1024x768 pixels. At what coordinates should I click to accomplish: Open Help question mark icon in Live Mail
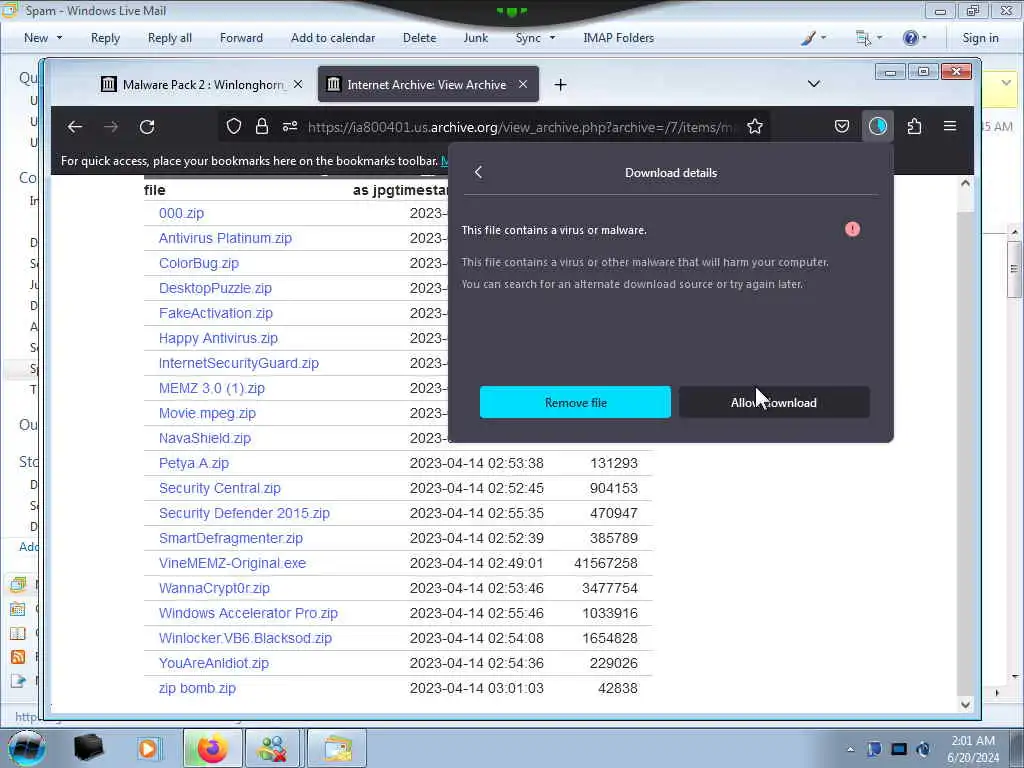914,38
